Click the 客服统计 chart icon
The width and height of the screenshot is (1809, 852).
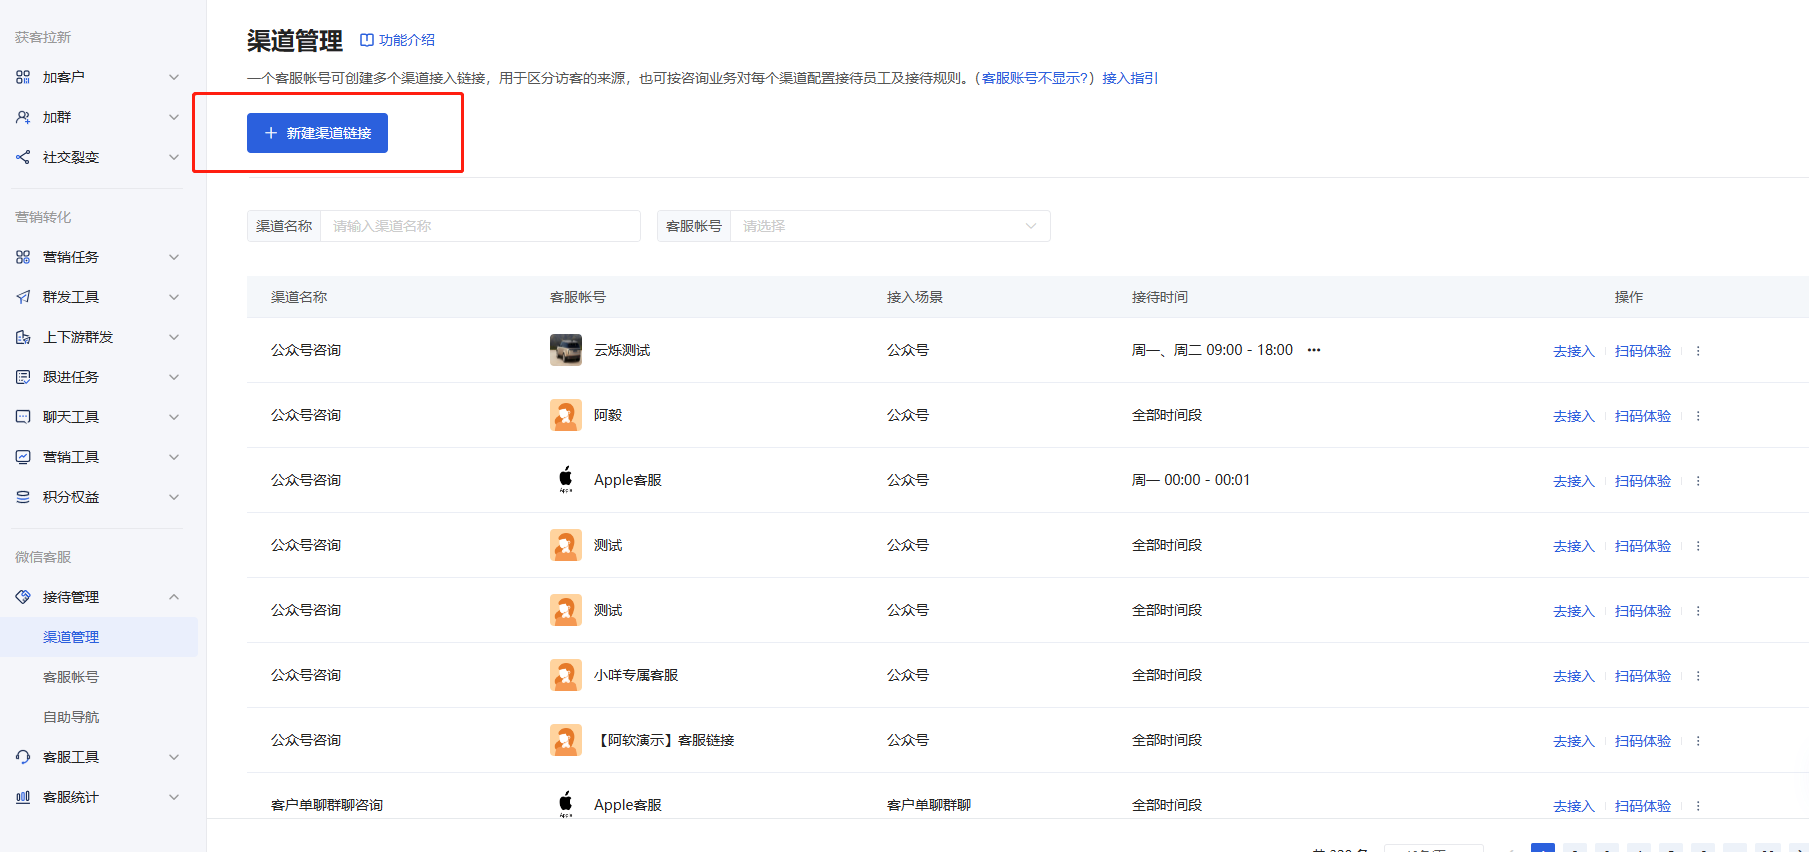tap(23, 797)
